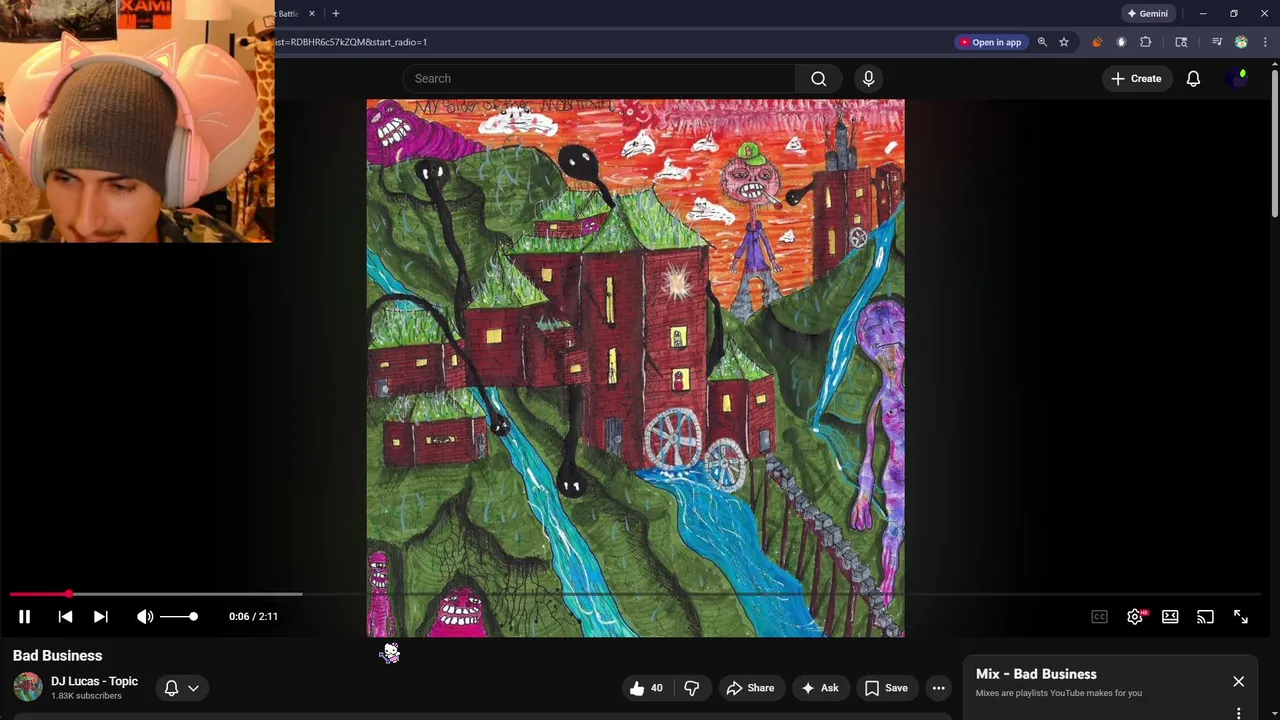Click the Bad Business video title
1280x720 pixels.
(57, 656)
